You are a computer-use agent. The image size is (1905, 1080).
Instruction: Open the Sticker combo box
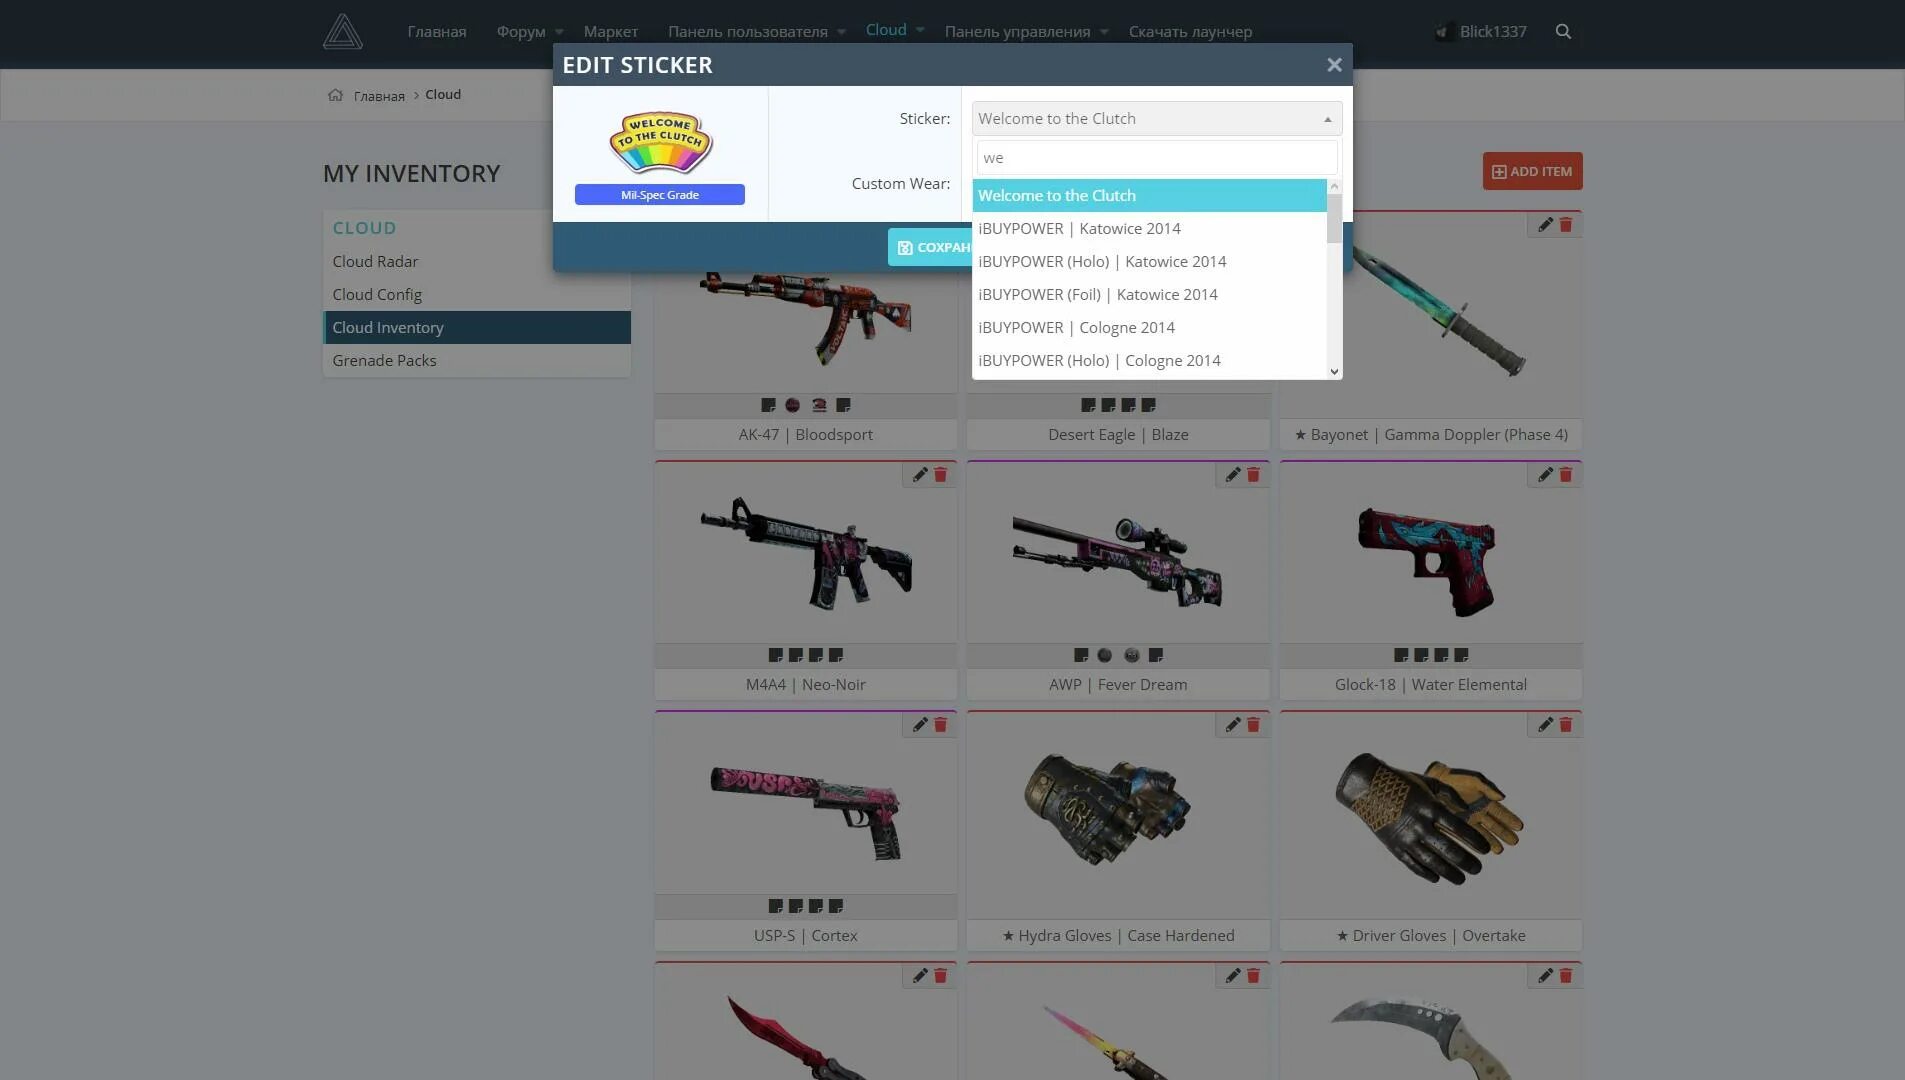tap(1157, 119)
